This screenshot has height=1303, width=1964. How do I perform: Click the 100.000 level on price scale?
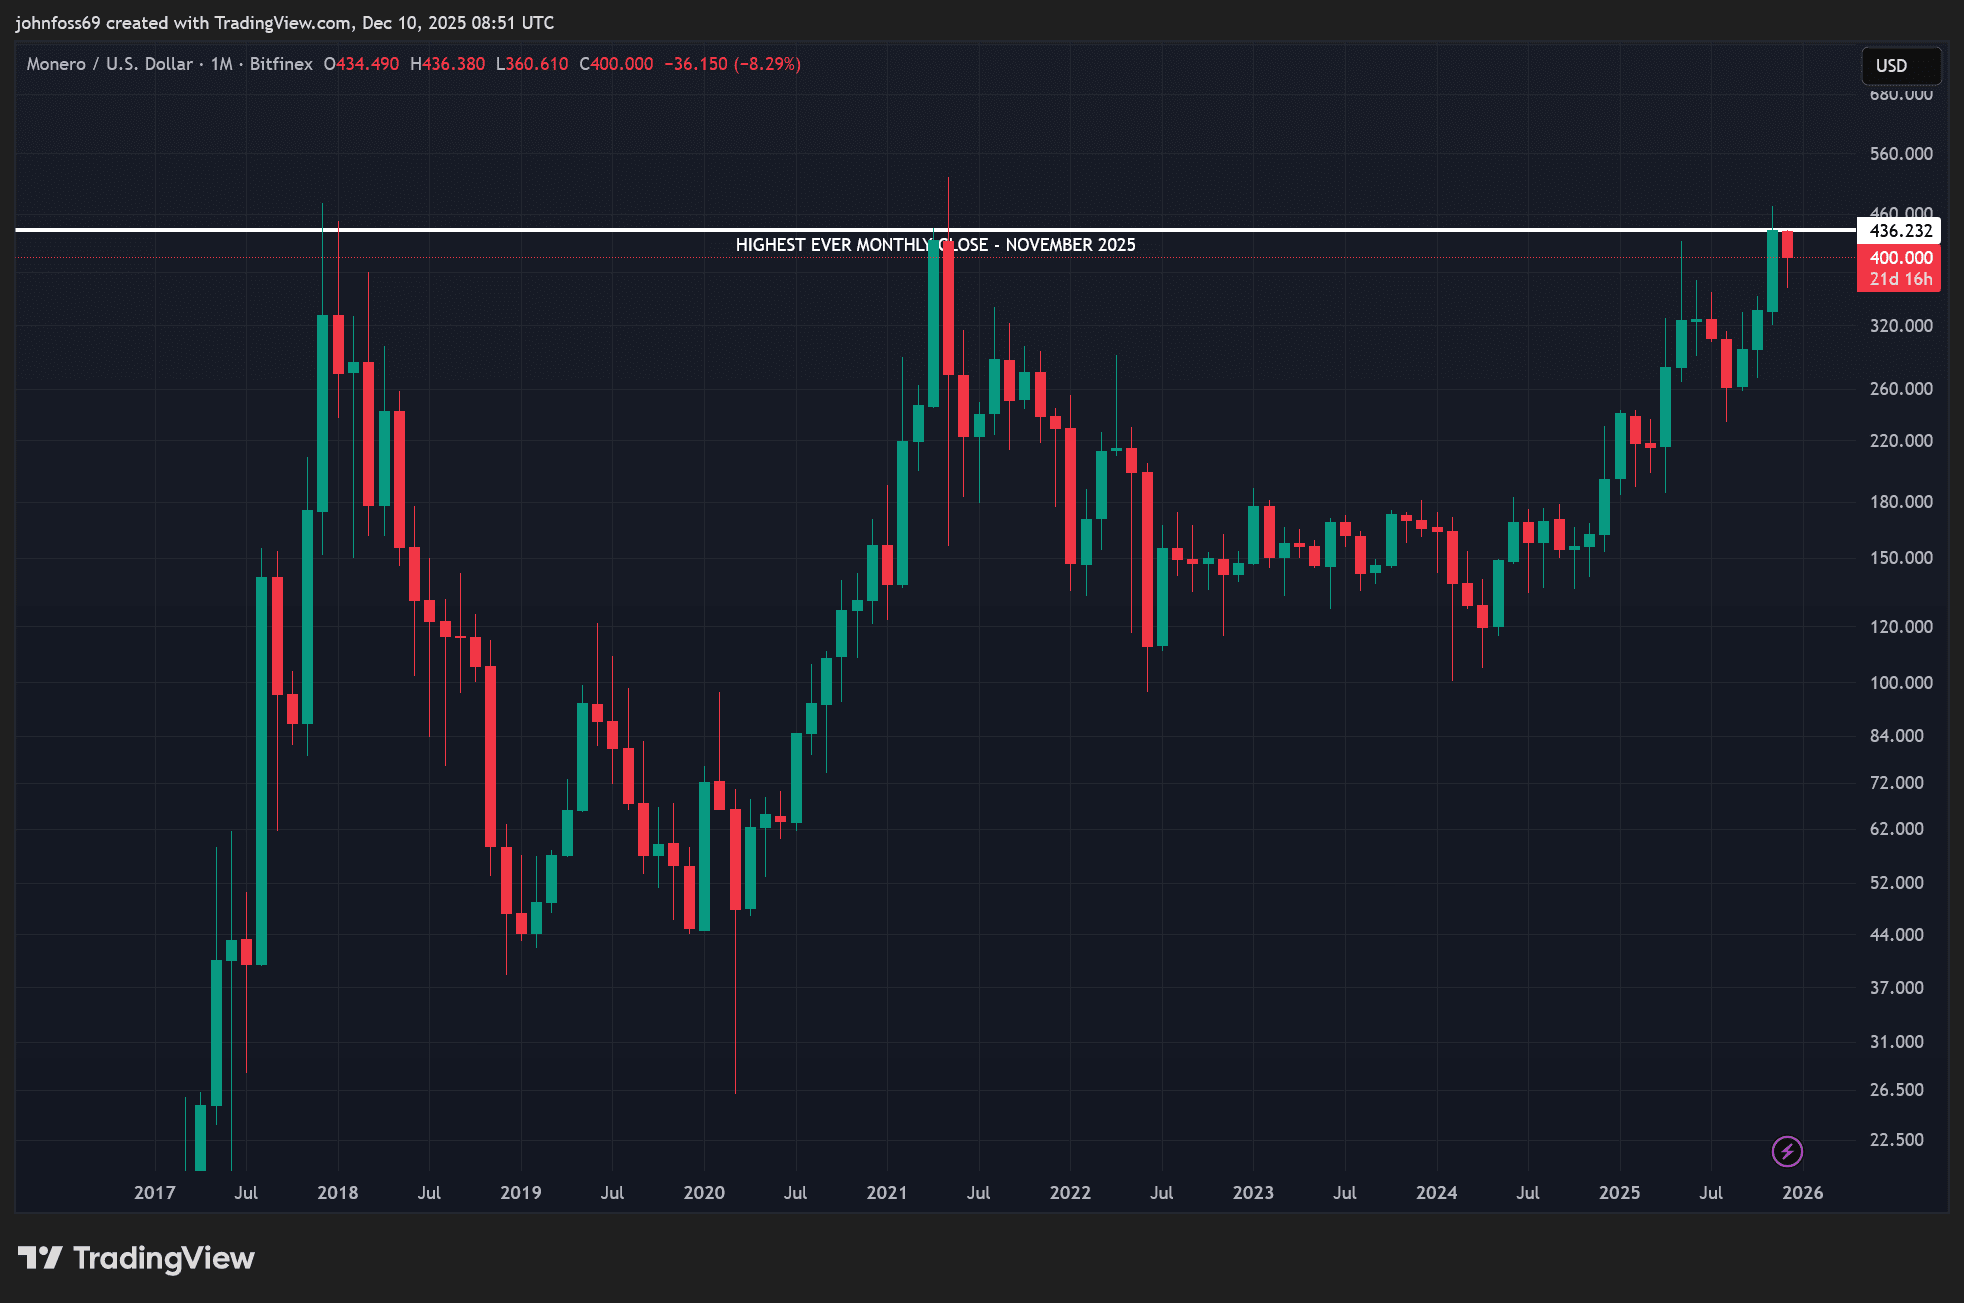(x=1900, y=683)
